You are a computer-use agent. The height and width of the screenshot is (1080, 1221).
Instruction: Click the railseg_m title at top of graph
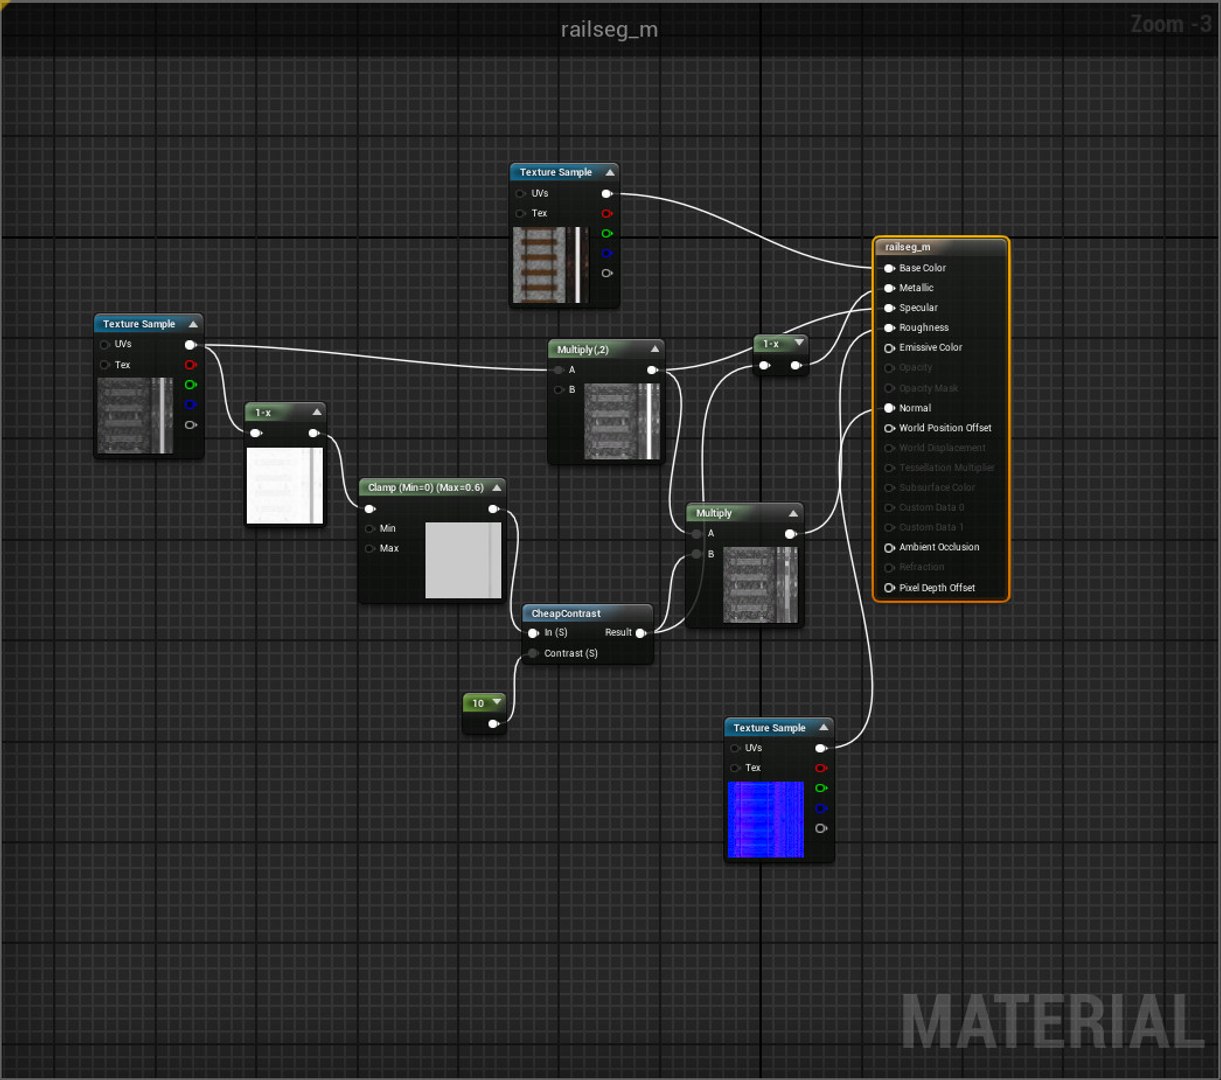[609, 29]
